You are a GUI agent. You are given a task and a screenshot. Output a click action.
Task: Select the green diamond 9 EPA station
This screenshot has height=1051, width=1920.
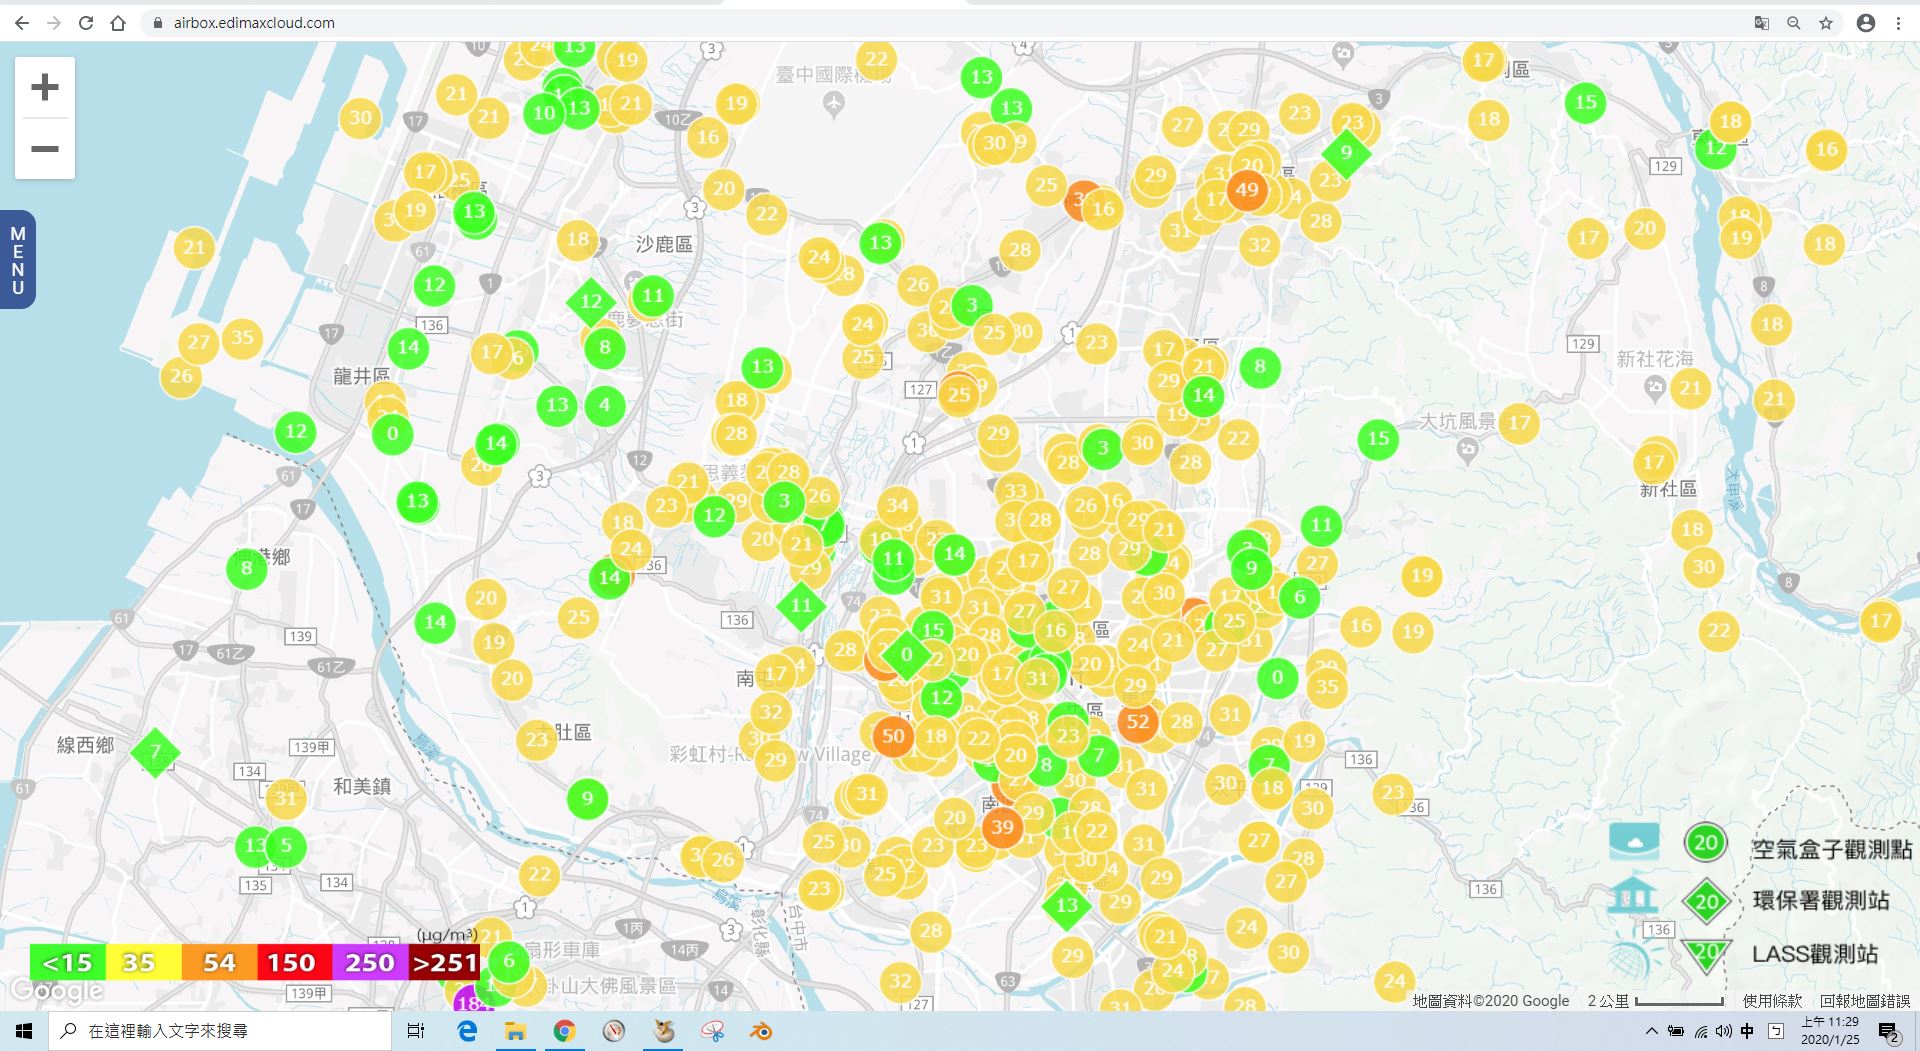(1346, 153)
